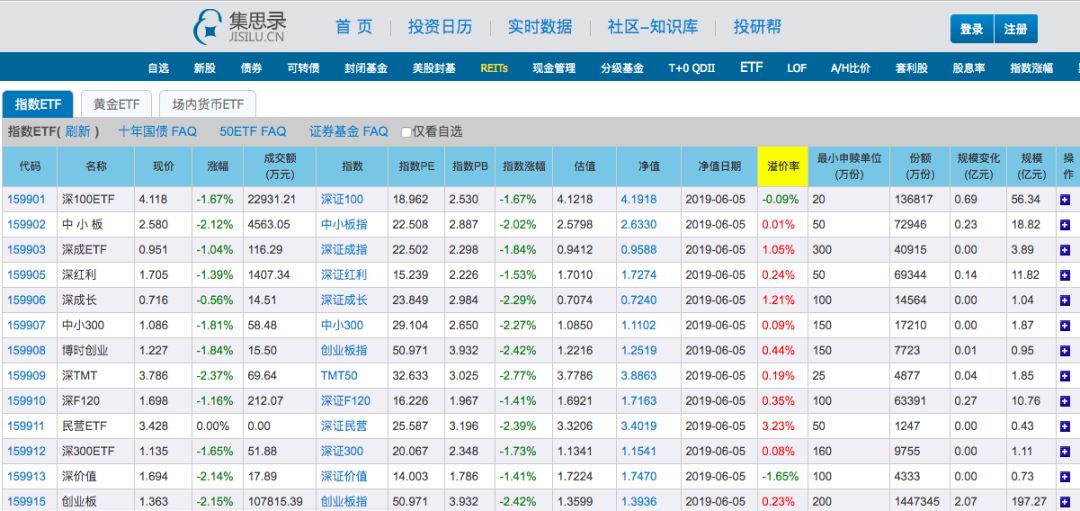Image resolution: width=1080 pixels, height=511 pixels.
Task: Sort by the 规模变化 column header
Action: point(979,166)
